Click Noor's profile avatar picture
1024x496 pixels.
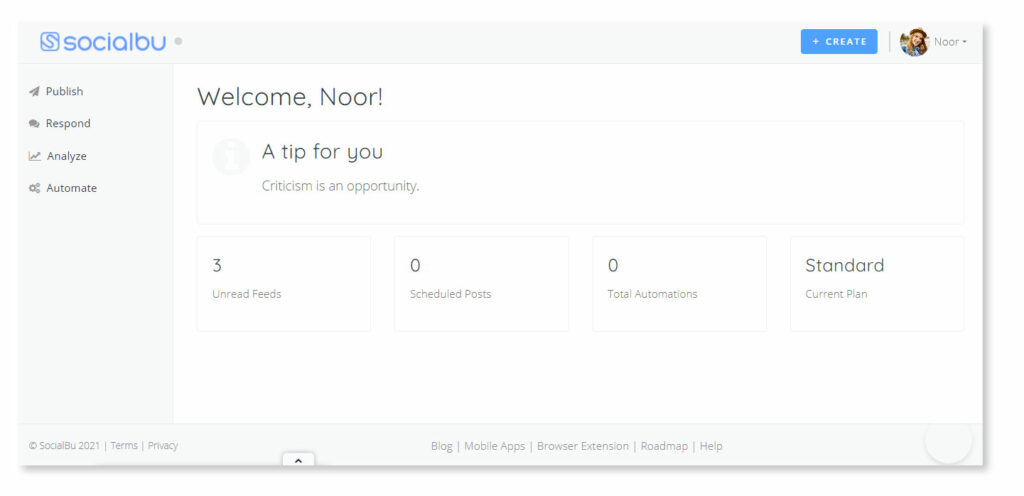[914, 42]
